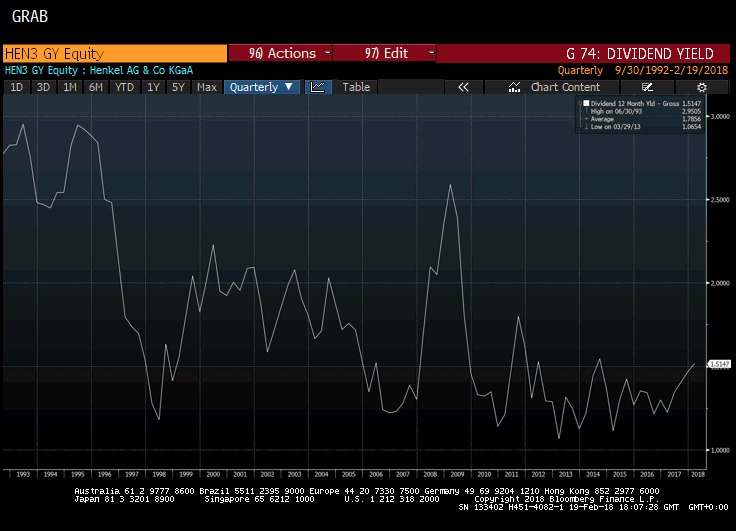The height and width of the screenshot is (531, 736).
Task: Open the Chart Content panel
Action: pyautogui.click(x=554, y=87)
